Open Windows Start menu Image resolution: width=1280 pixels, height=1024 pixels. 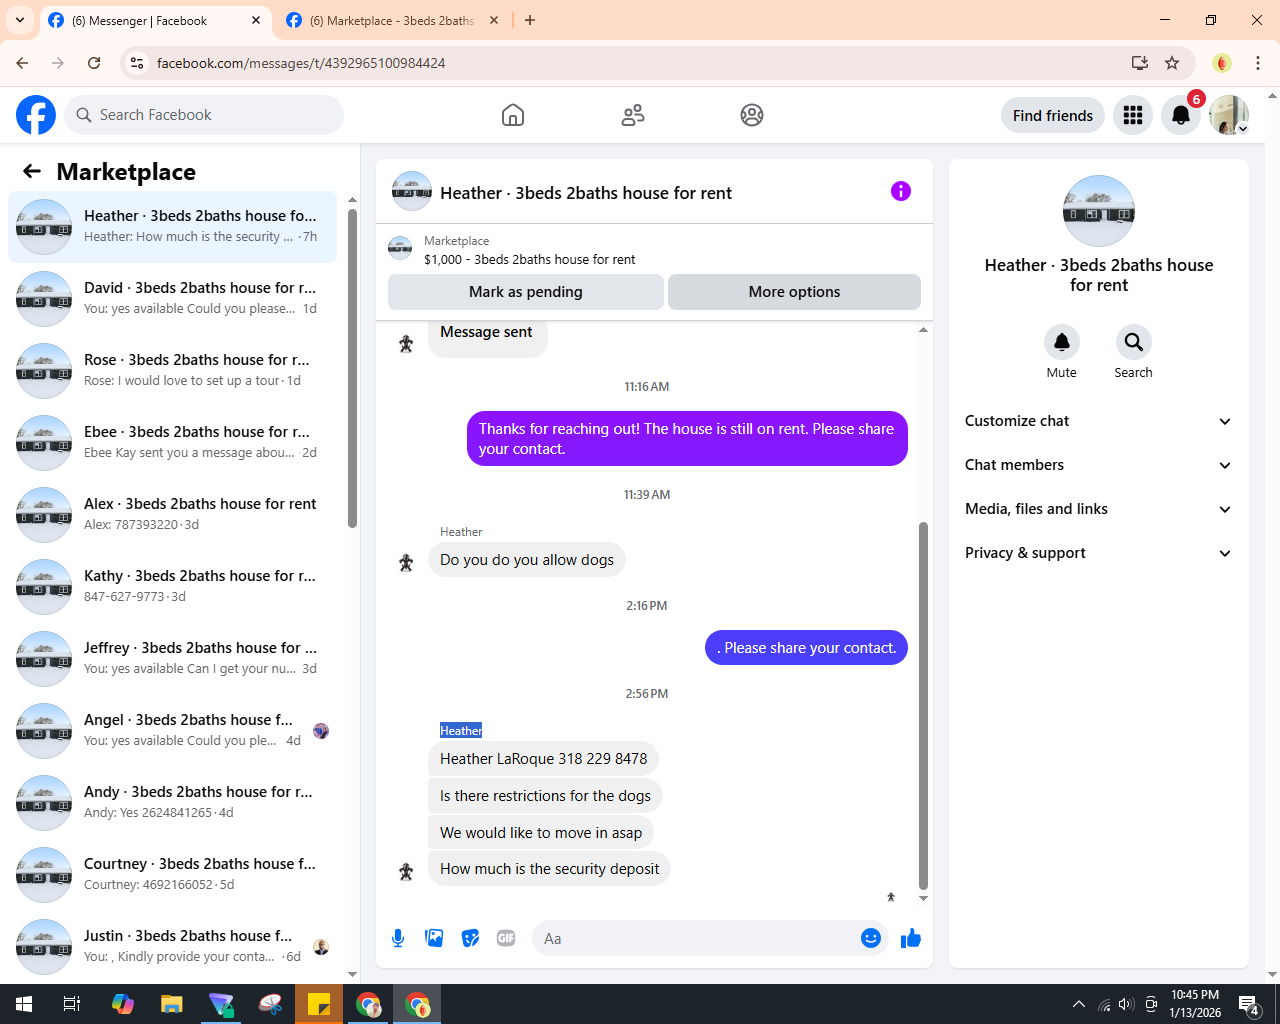(24, 1004)
